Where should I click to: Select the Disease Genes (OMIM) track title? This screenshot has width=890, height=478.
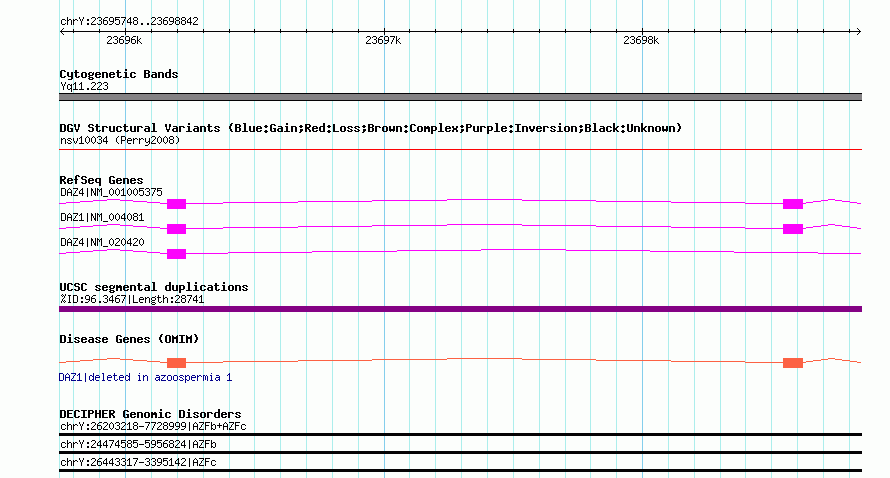point(129,339)
